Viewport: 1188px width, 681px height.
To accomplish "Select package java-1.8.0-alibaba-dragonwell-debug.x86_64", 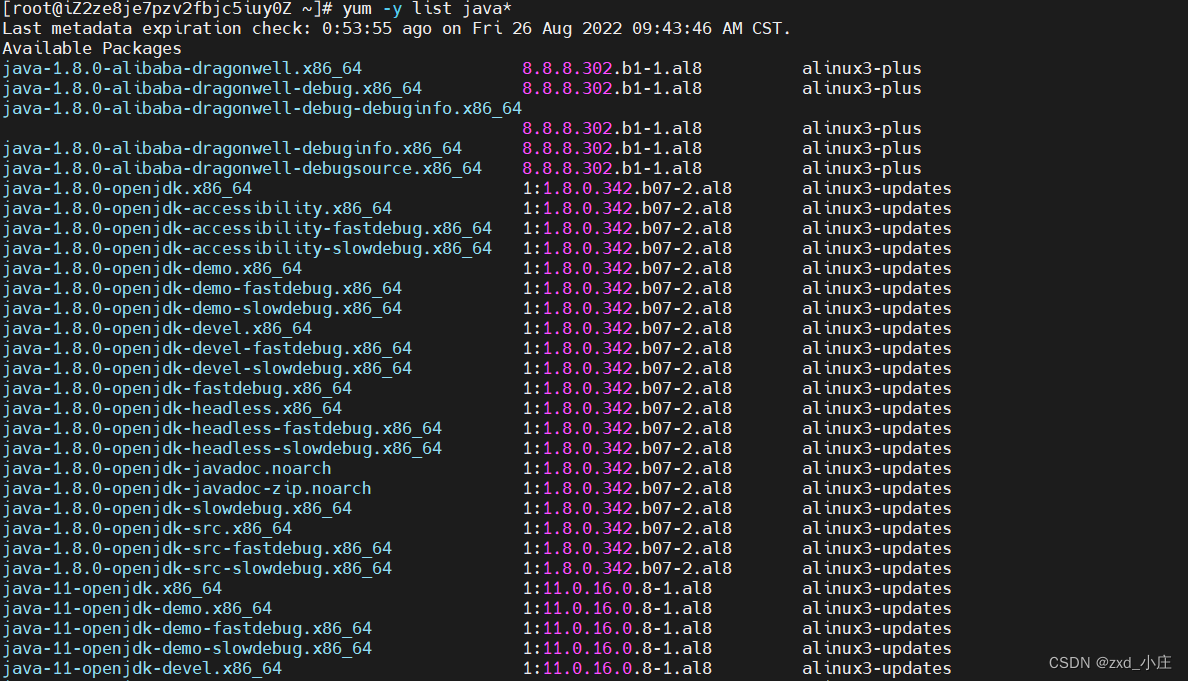I will tap(212, 89).
